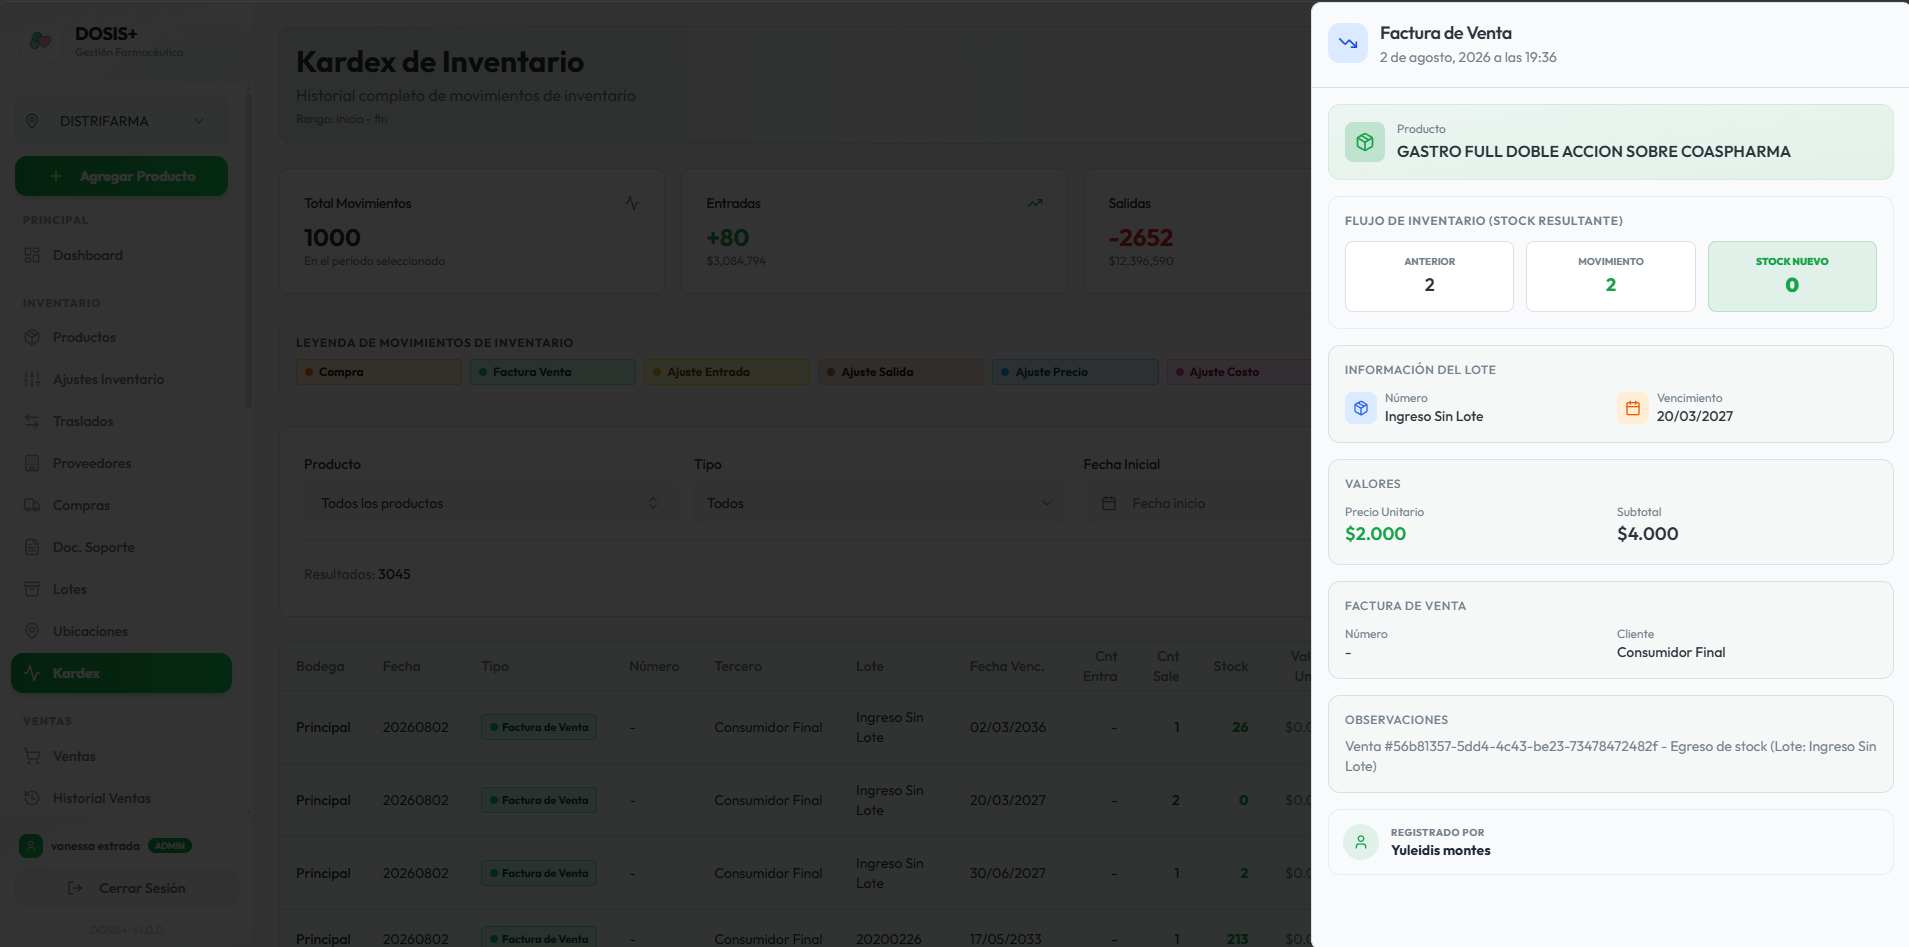Click the vanessa estrada user avatar
Viewport: 1909px width, 947px height.
tap(31, 846)
